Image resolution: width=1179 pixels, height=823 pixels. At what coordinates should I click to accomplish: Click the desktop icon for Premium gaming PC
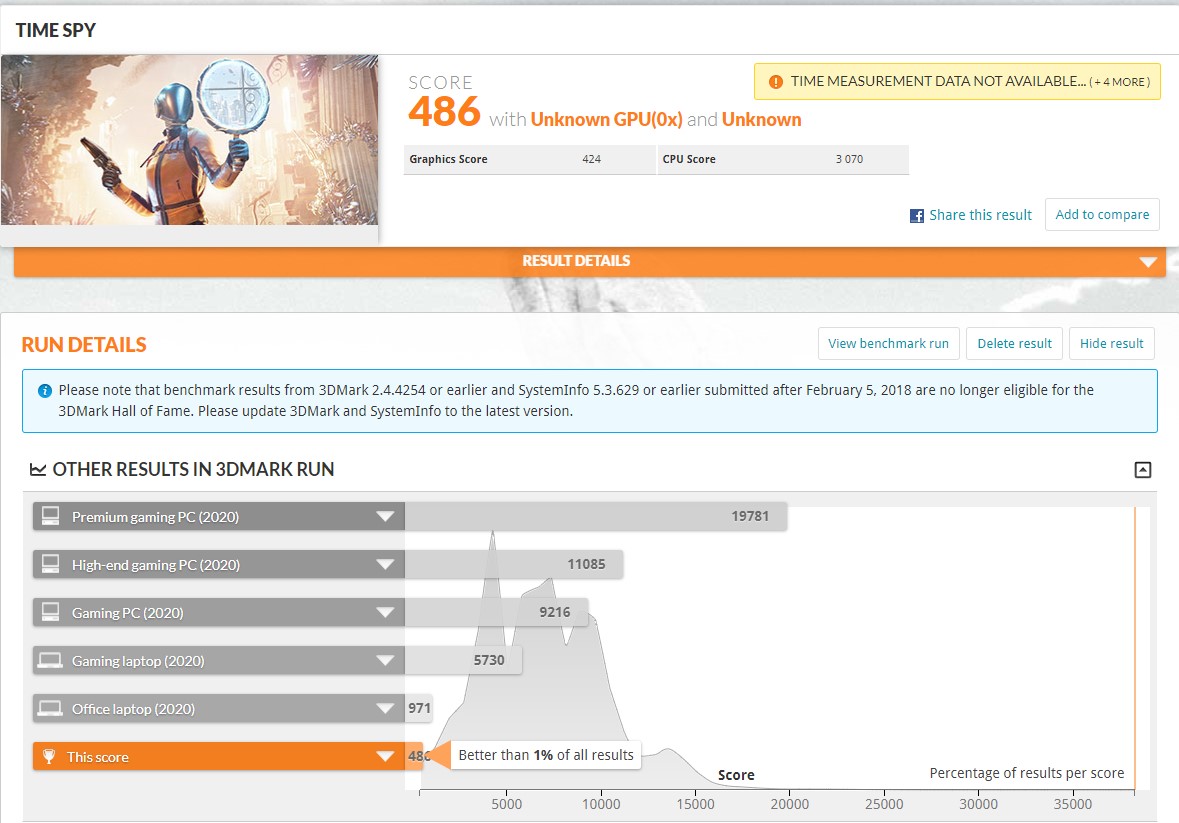tap(50, 516)
